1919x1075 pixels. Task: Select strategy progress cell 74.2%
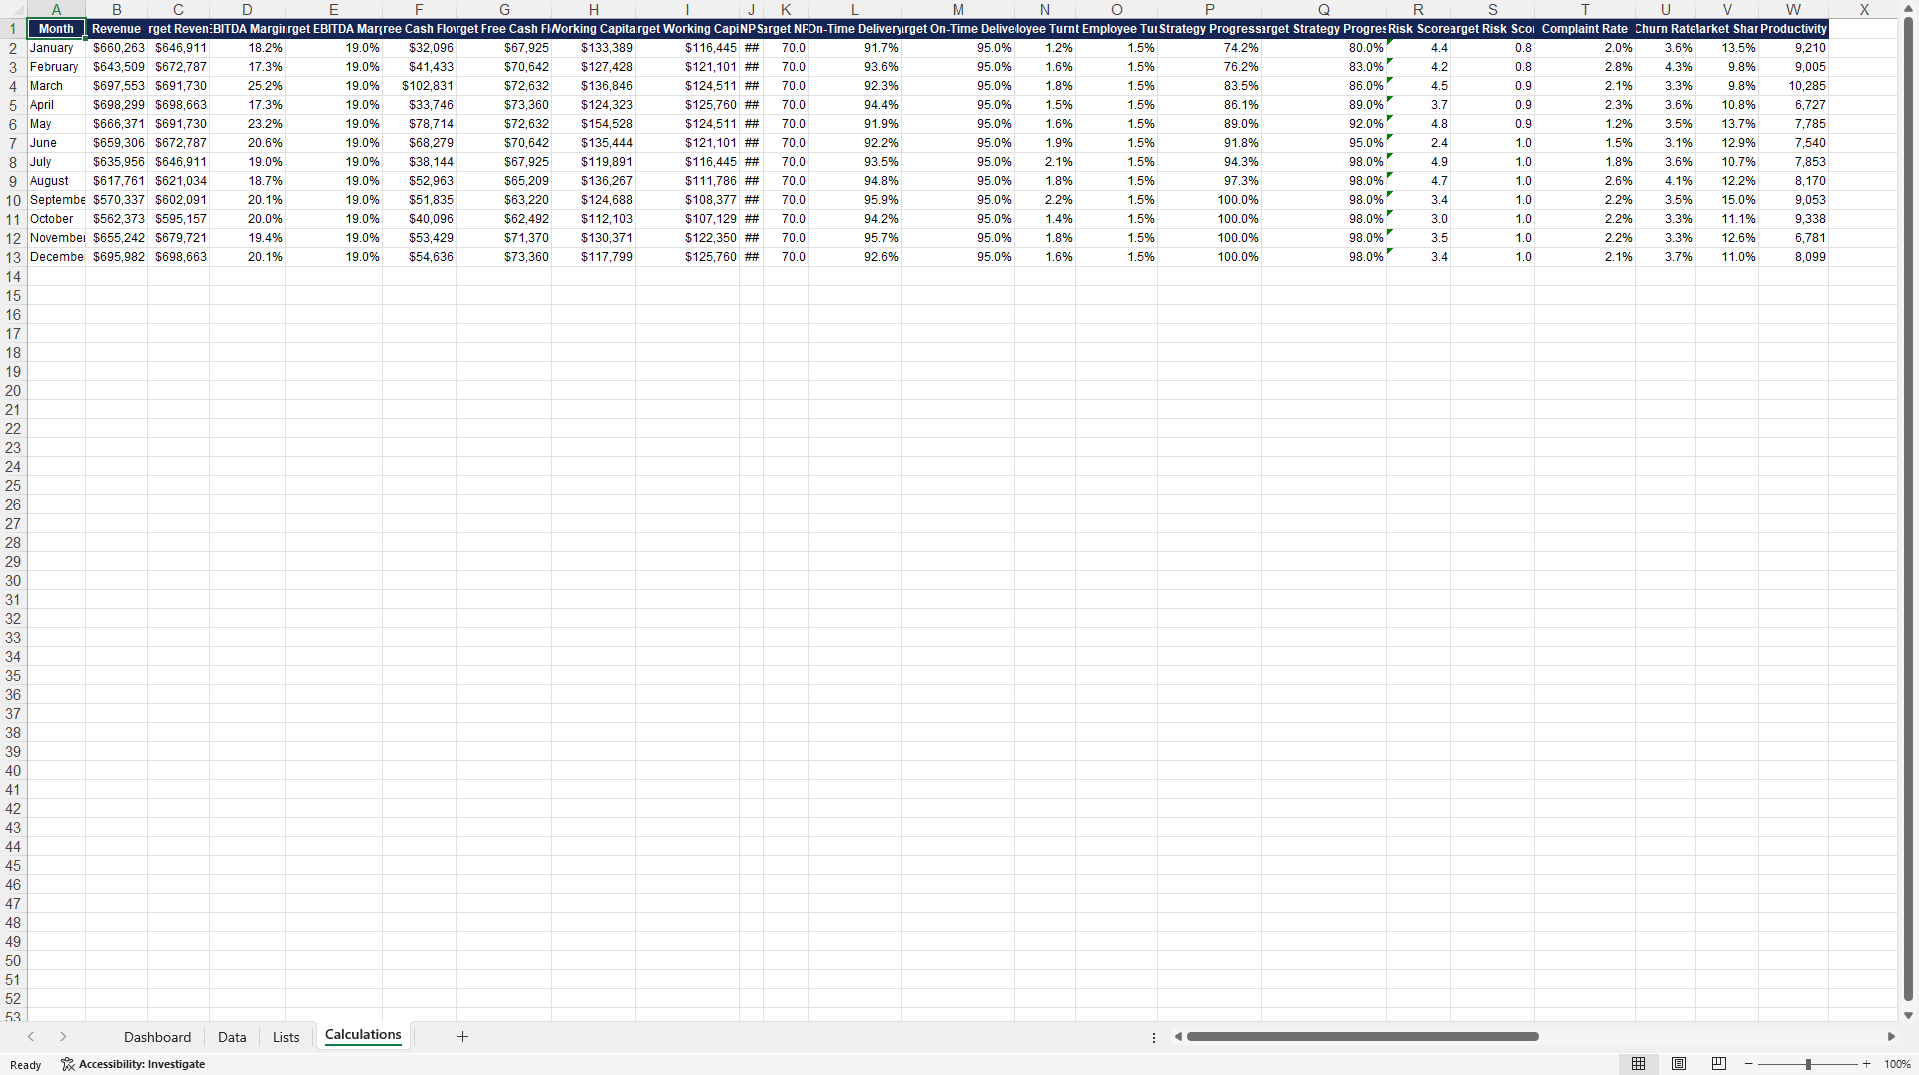tap(1209, 48)
